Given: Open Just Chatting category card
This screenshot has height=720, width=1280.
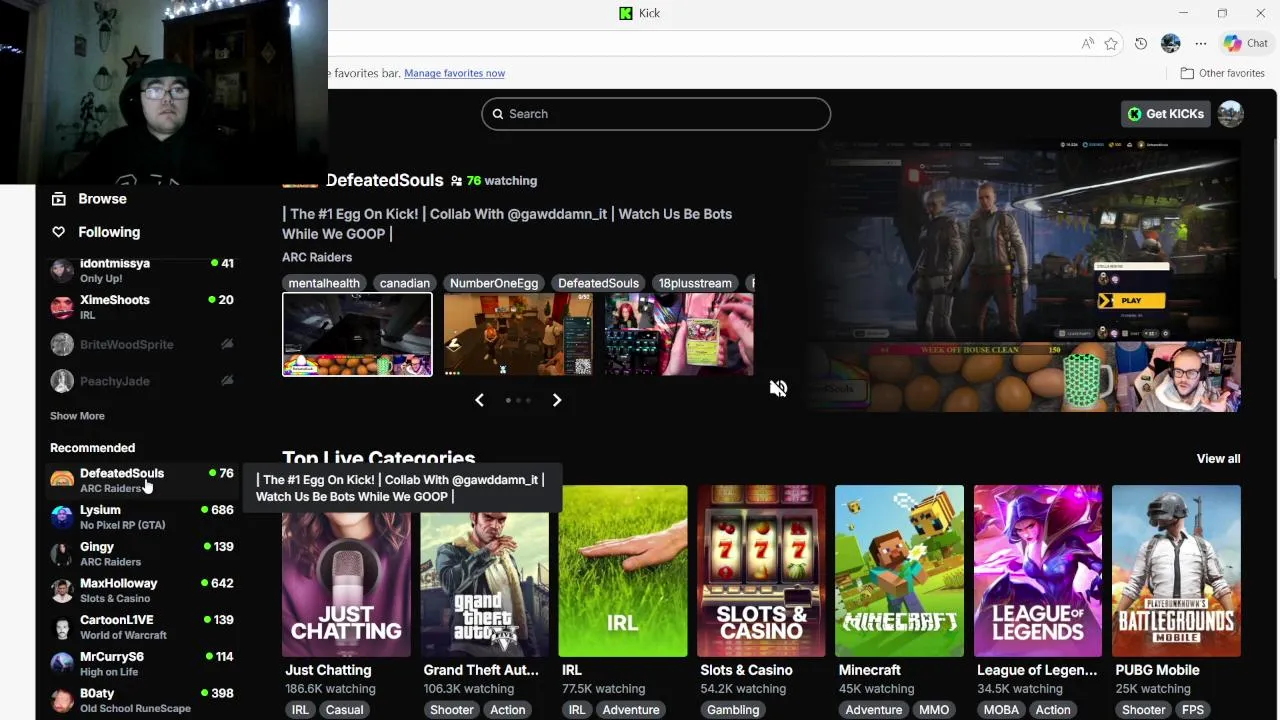Looking at the screenshot, I should pos(346,571).
